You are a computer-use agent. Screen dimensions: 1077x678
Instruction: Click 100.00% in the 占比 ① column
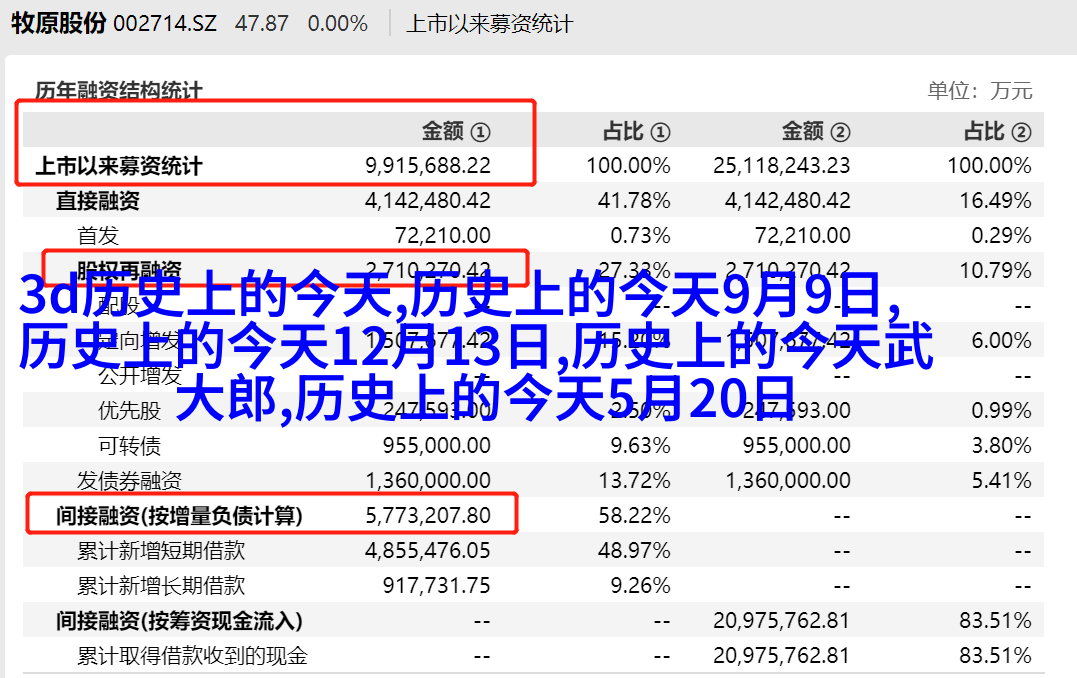pos(628,166)
